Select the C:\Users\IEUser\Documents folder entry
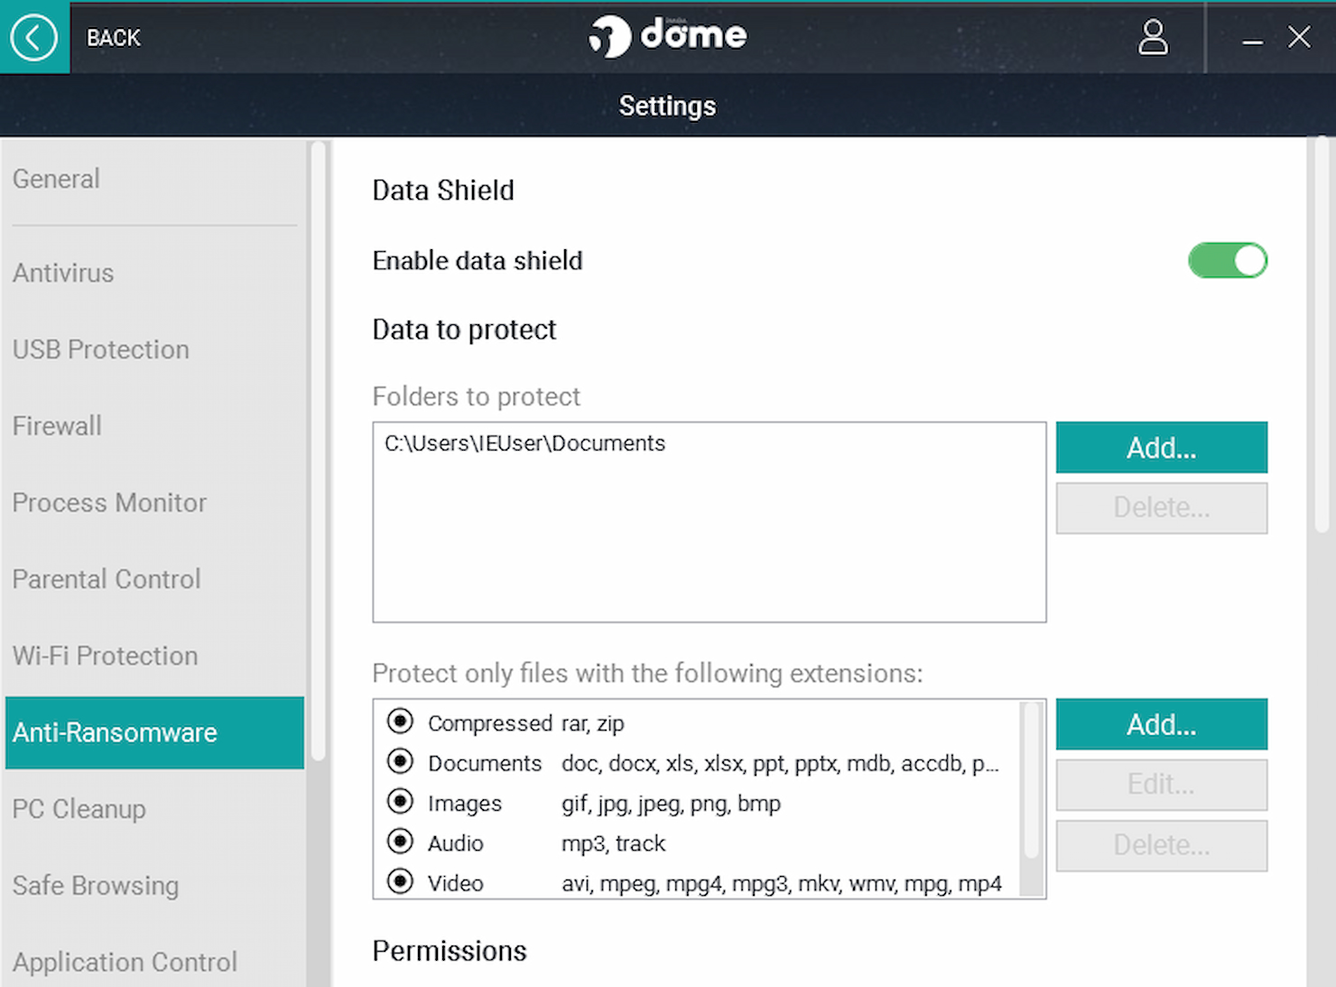1336x987 pixels. [x=524, y=443]
